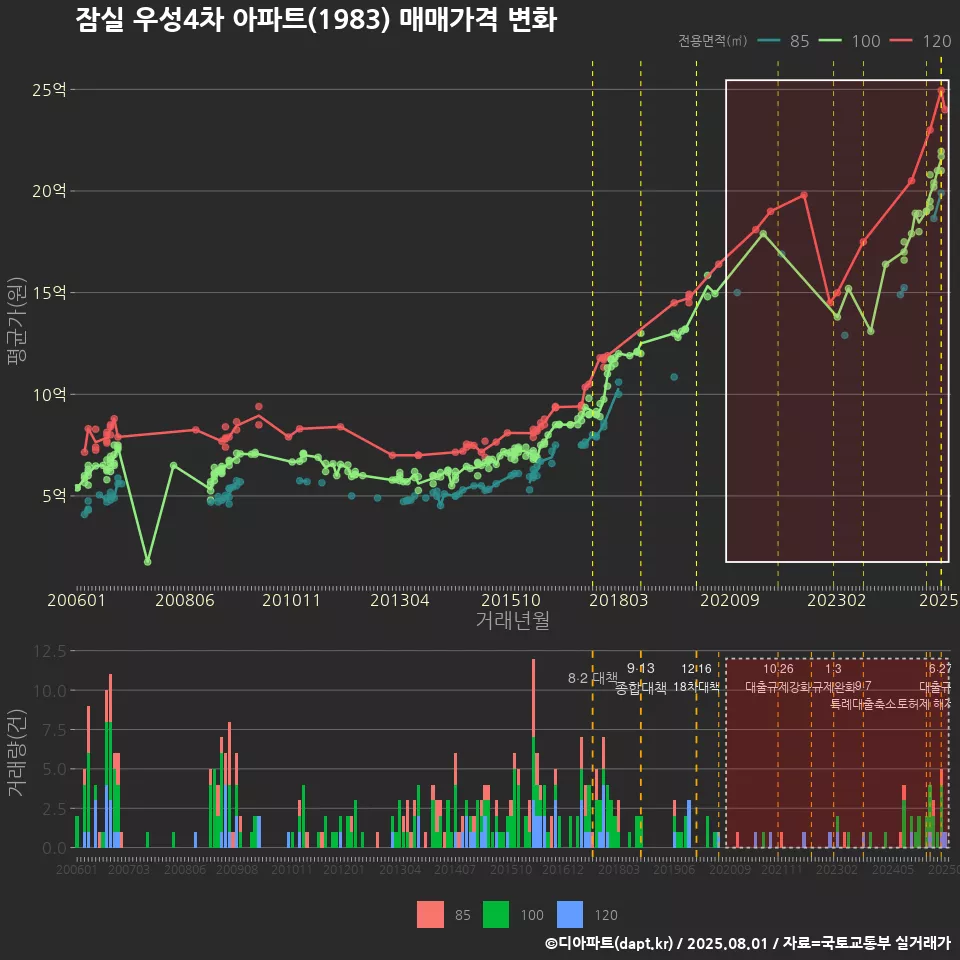Click 201906 on the volume chart x-axis
Viewport: 960px width, 960px height.
click(x=673, y=869)
